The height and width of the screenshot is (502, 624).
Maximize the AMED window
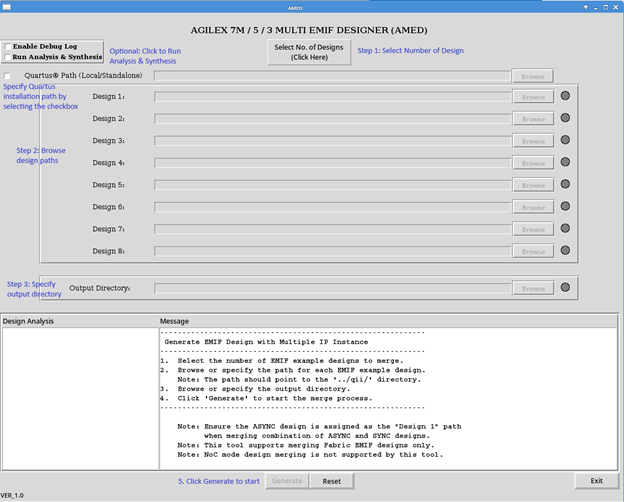click(605, 7)
